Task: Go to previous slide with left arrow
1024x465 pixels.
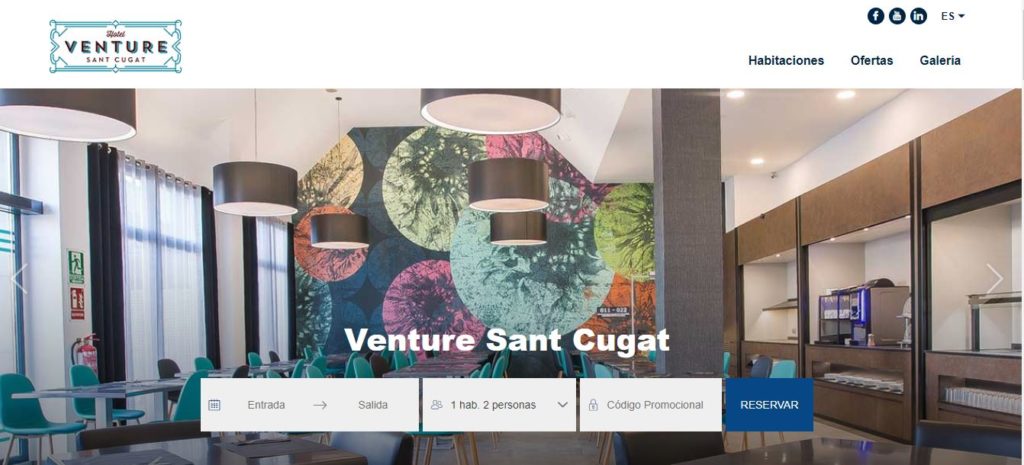Action: (19, 279)
